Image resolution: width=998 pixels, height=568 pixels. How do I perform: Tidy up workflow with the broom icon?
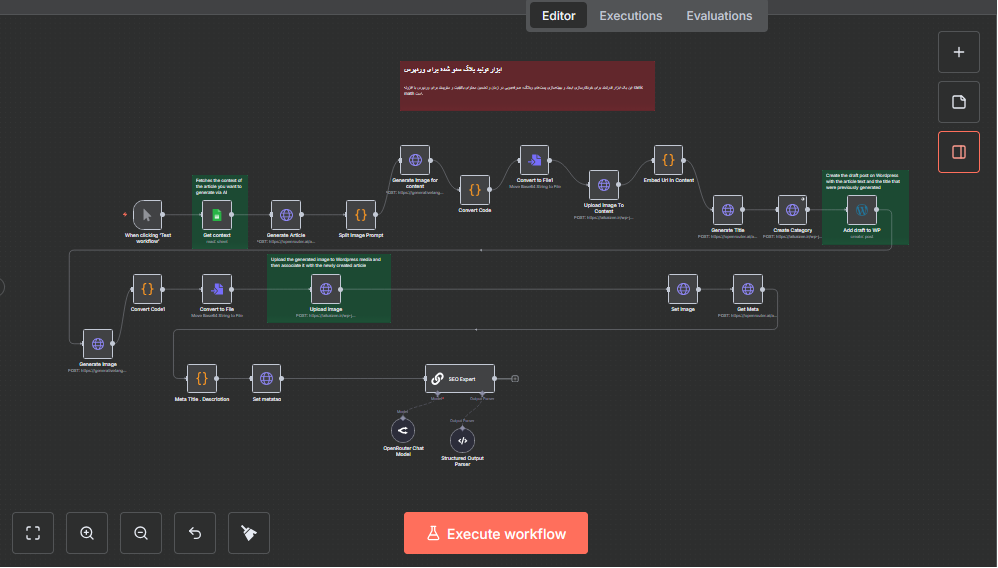click(249, 533)
